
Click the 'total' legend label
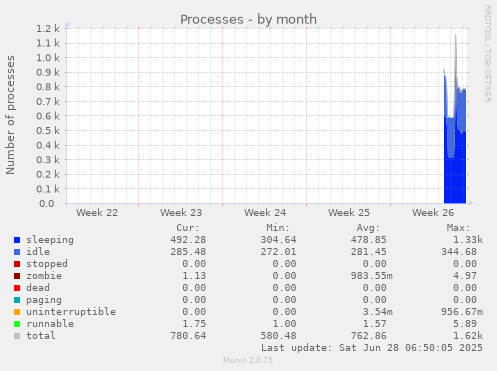click(41, 336)
